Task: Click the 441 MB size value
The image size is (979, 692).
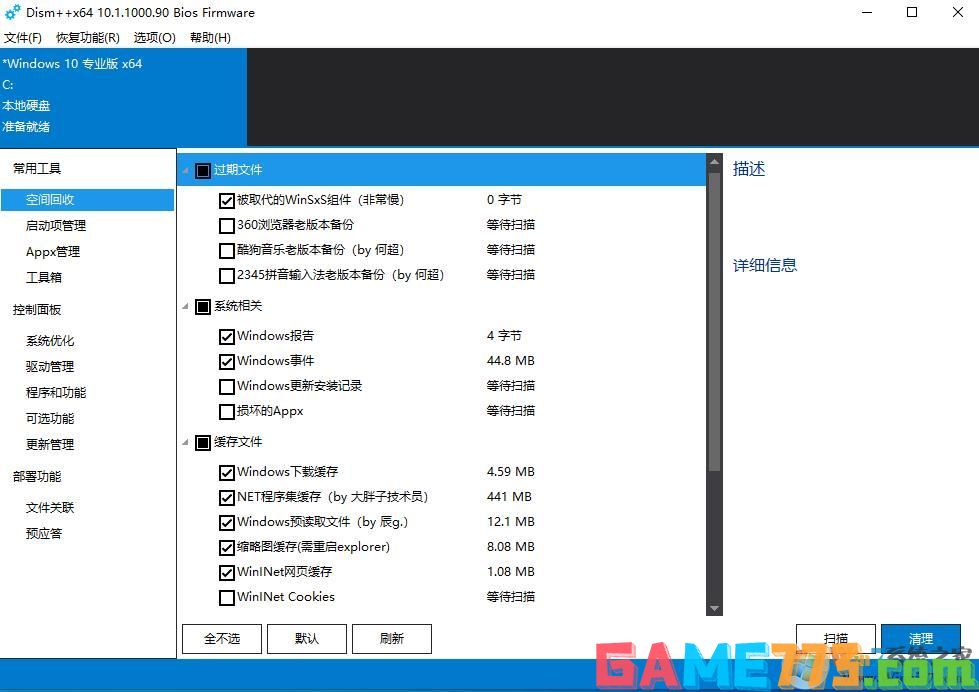Action: pos(509,497)
